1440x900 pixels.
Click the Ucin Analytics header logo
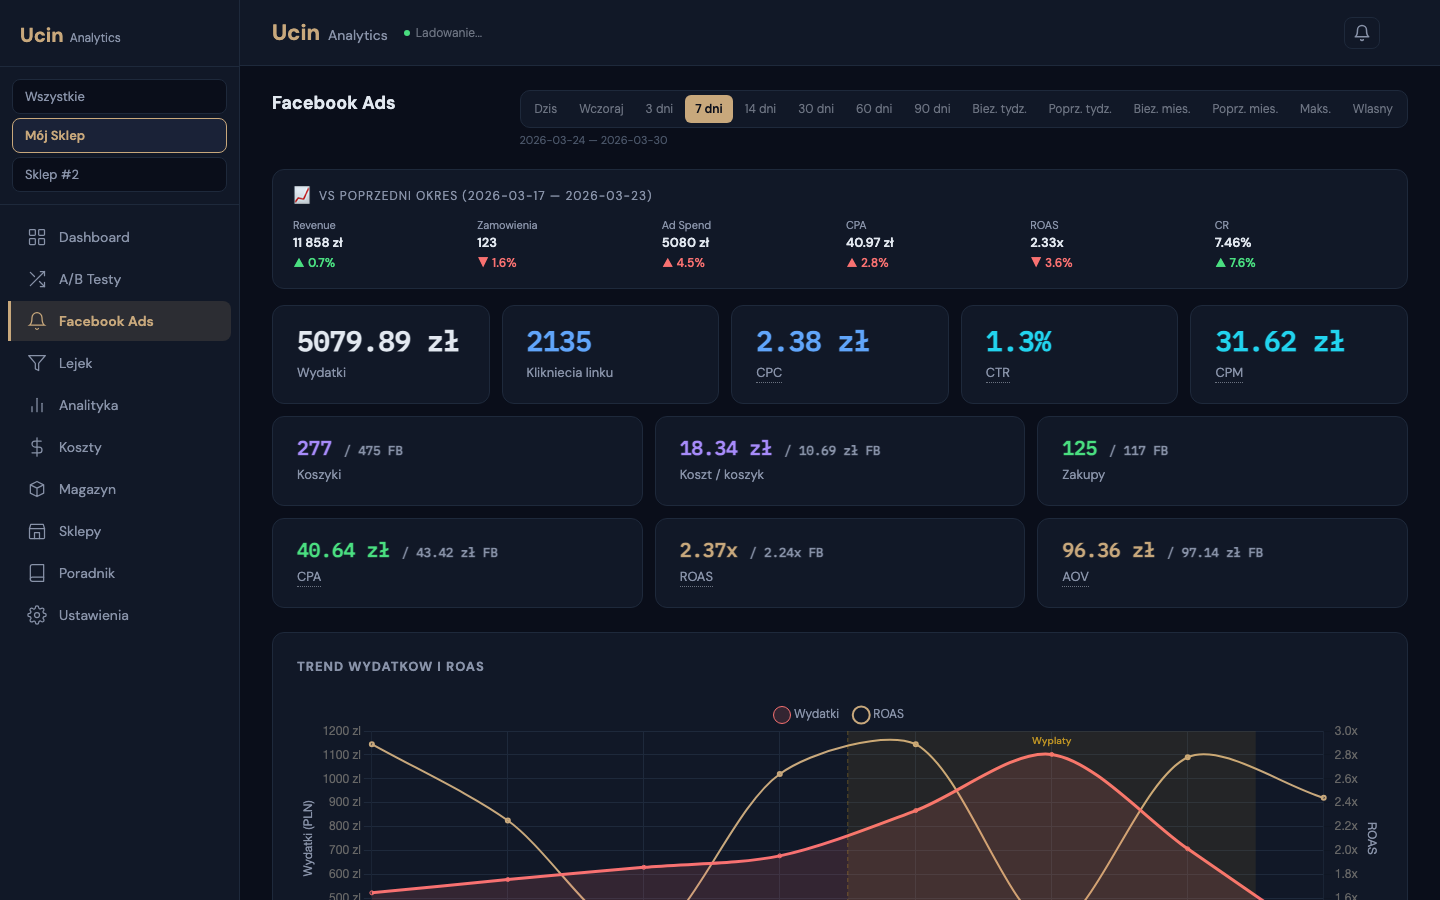(330, 33)
